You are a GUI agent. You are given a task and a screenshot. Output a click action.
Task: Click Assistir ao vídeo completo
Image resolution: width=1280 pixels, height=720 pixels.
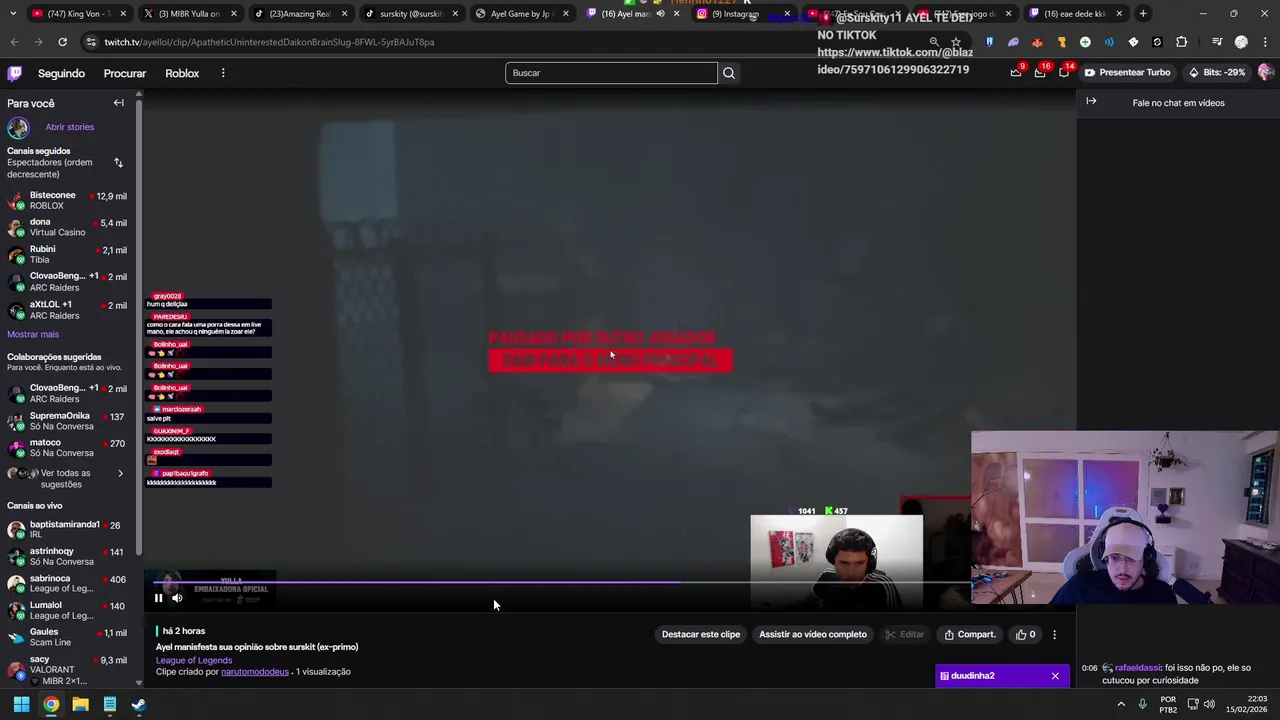click(x=813, y=634)
